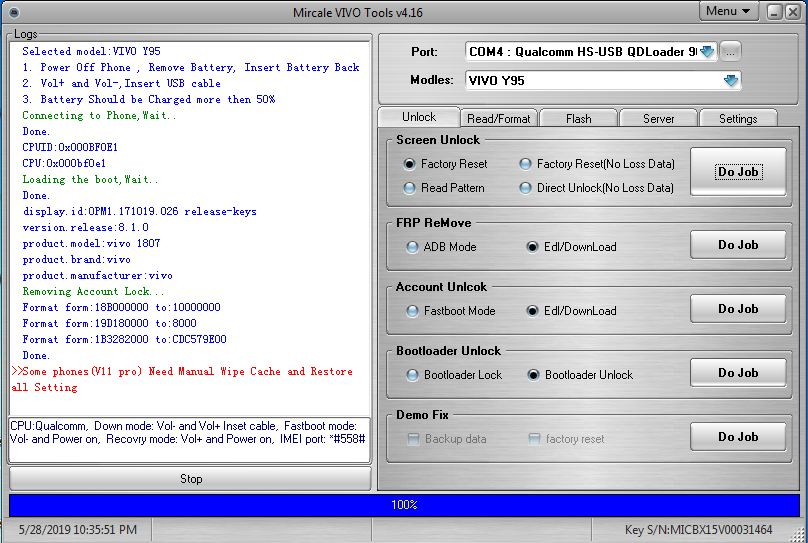Click the app icon in the title bar
Viewport: 808px width, 543px height.
[14, 12]
